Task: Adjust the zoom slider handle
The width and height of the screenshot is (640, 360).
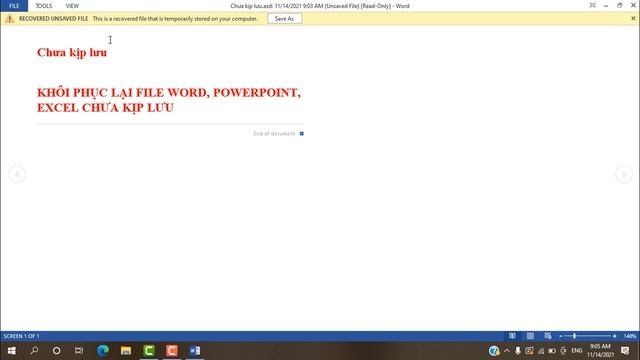Action: (x=574, y=336)
